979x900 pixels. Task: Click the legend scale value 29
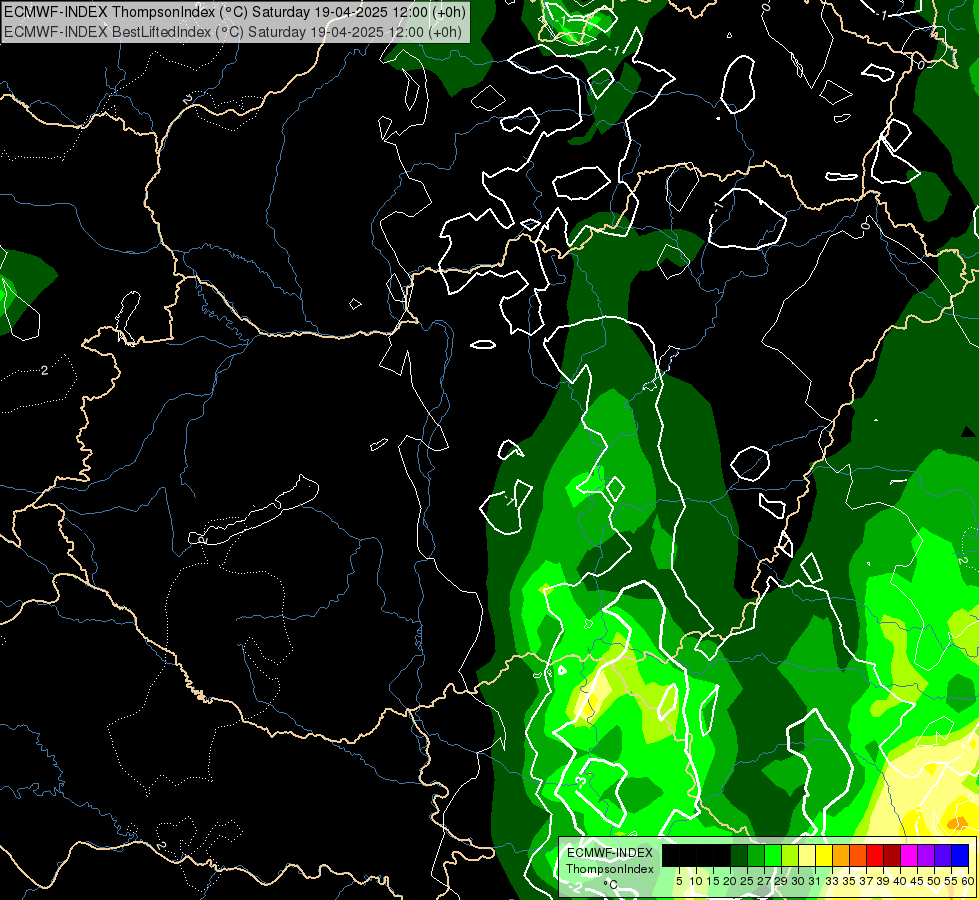(x=781, y=881)
